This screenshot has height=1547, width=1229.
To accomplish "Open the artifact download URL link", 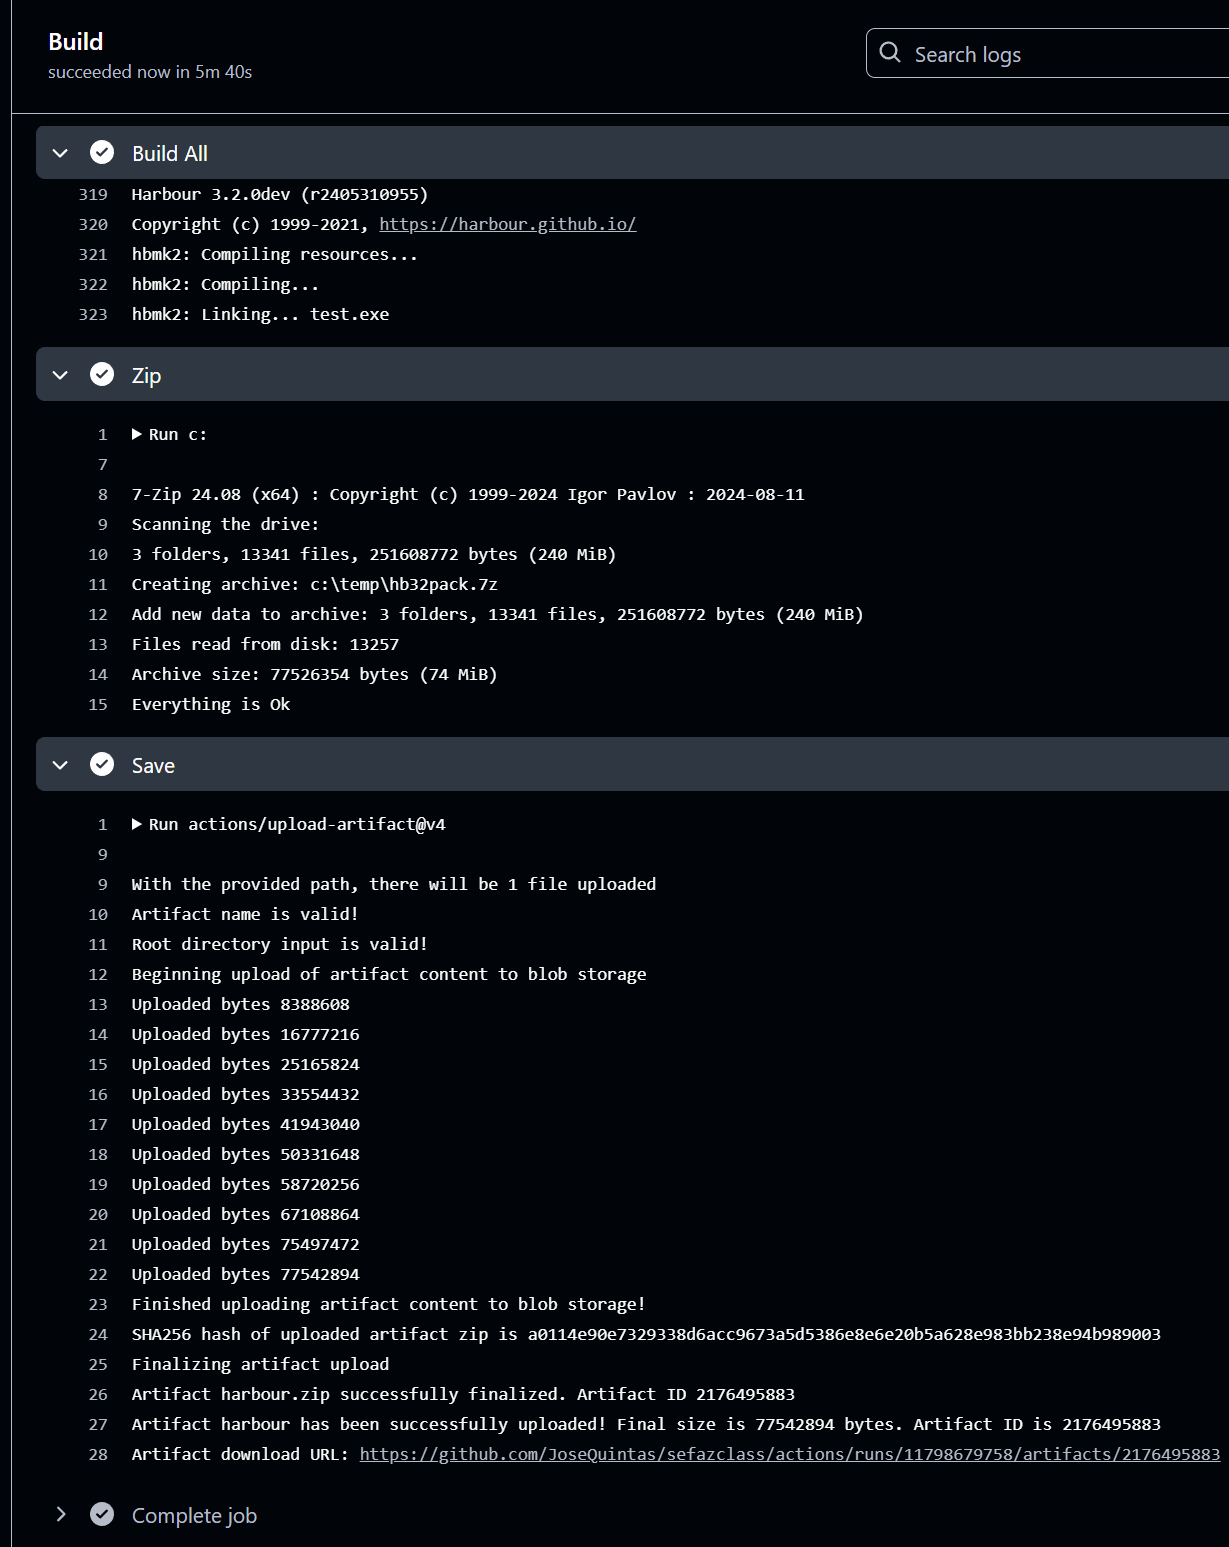I will (x=789, y=1454).
